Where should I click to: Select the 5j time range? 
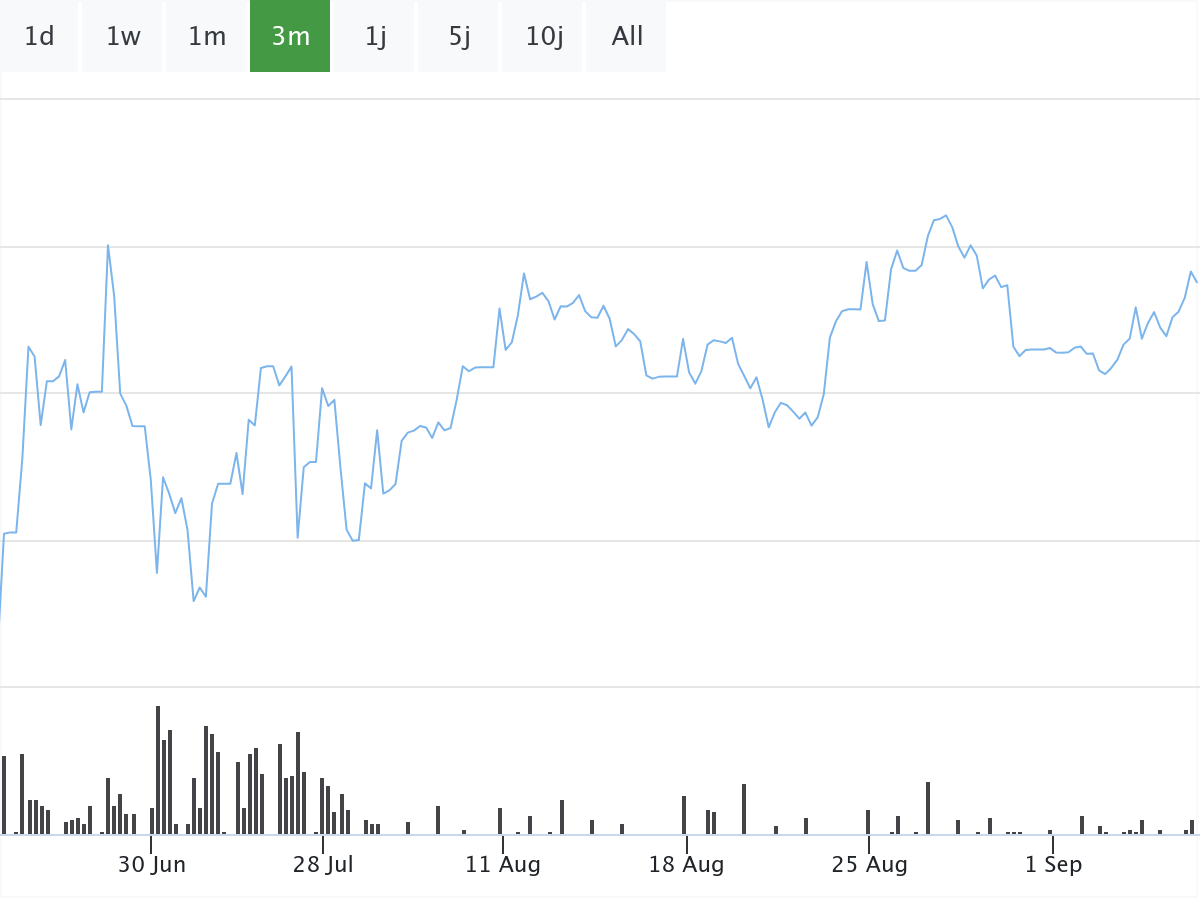coord(459,37)
